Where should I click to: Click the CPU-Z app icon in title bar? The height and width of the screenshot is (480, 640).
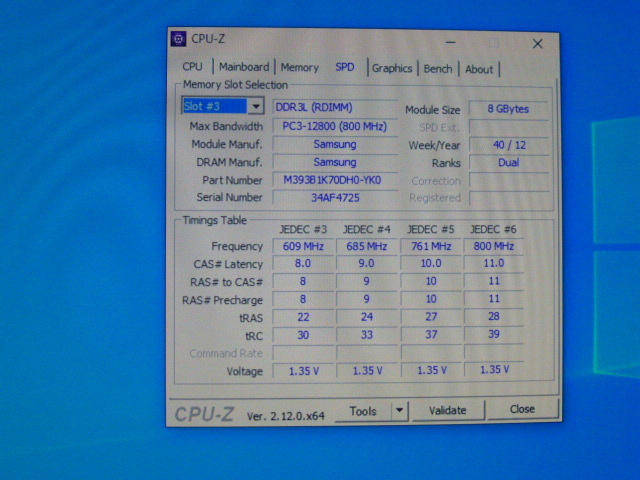[x=178, y=39]
